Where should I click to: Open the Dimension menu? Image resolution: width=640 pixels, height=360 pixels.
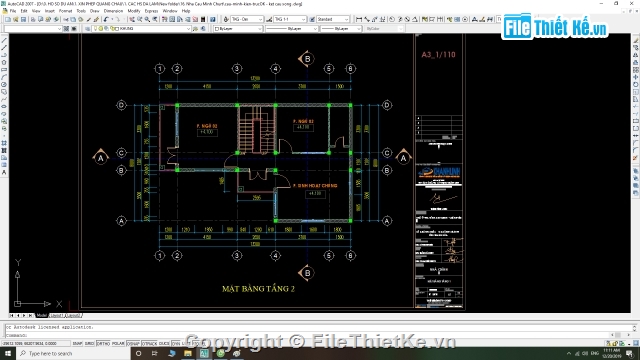[x=113, y=11]
